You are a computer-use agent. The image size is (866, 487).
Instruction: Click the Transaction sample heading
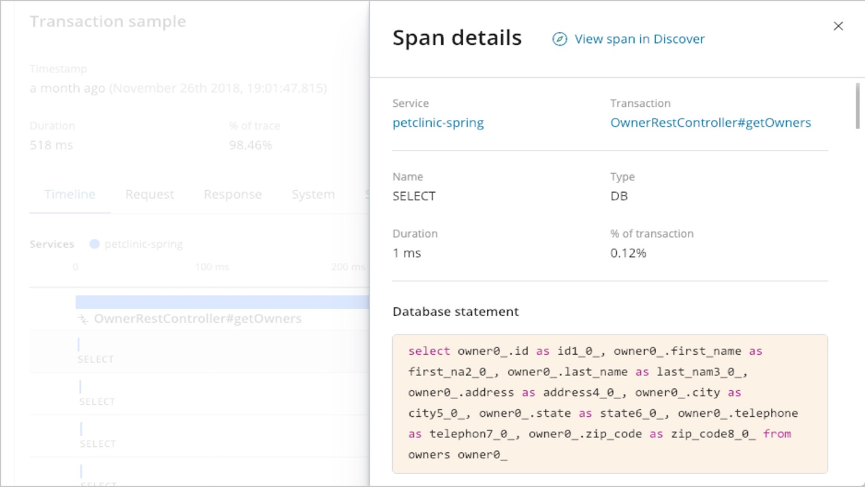(108, 21)
